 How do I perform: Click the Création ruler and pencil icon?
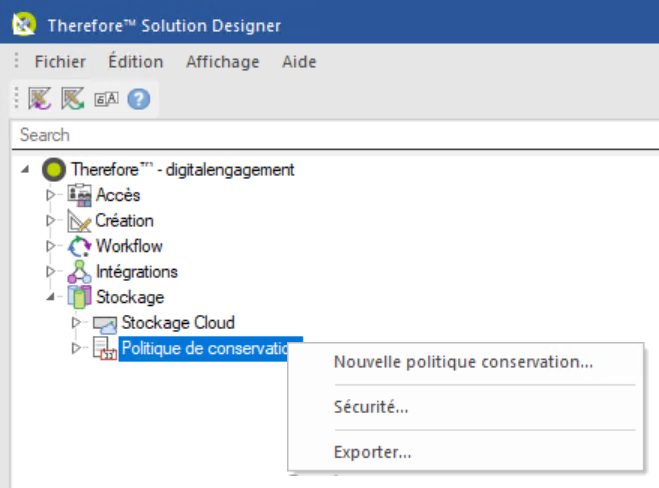pos(79,221)
